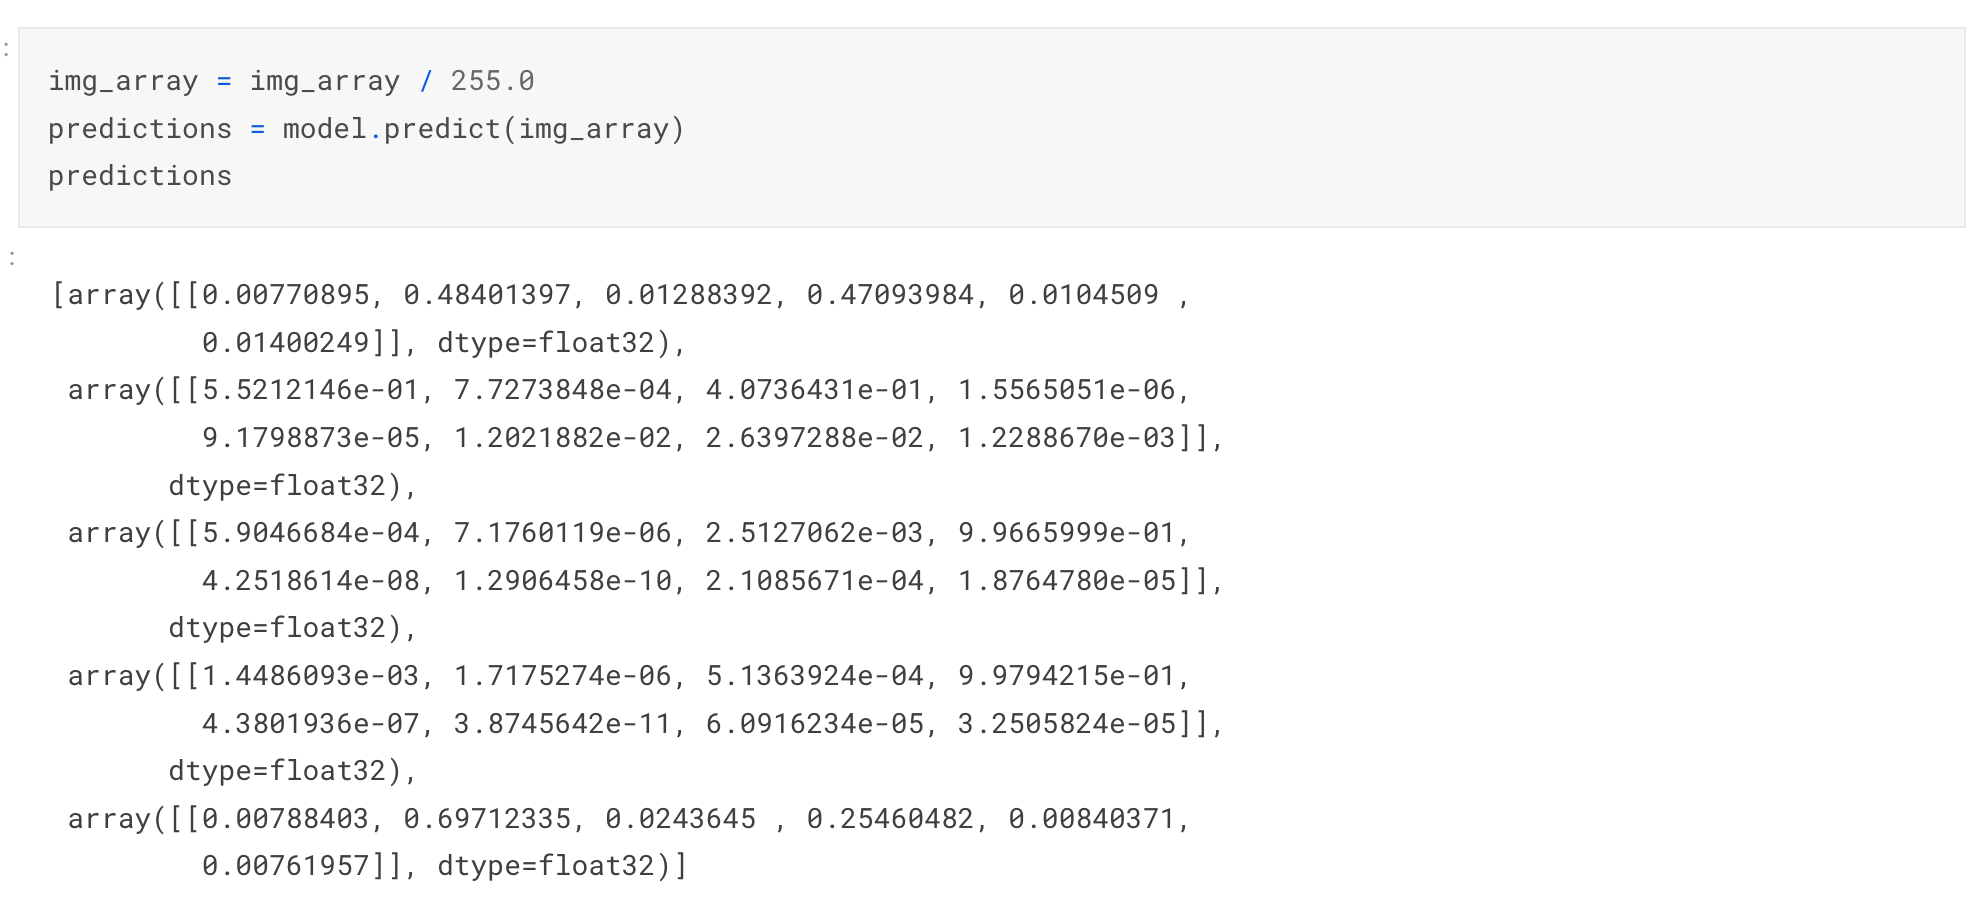Viewport: 1978px width, 910px height.
Task: Click the output value 3.8745642e-11
Action: point(563,724)
